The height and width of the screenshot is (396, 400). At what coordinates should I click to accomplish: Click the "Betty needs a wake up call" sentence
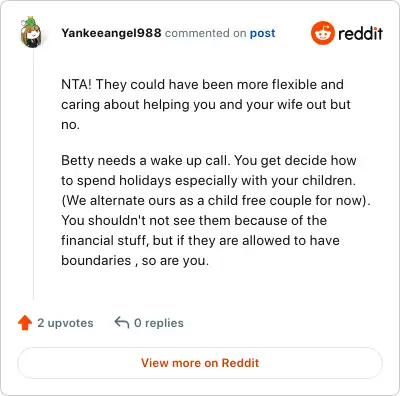point(146,161)
